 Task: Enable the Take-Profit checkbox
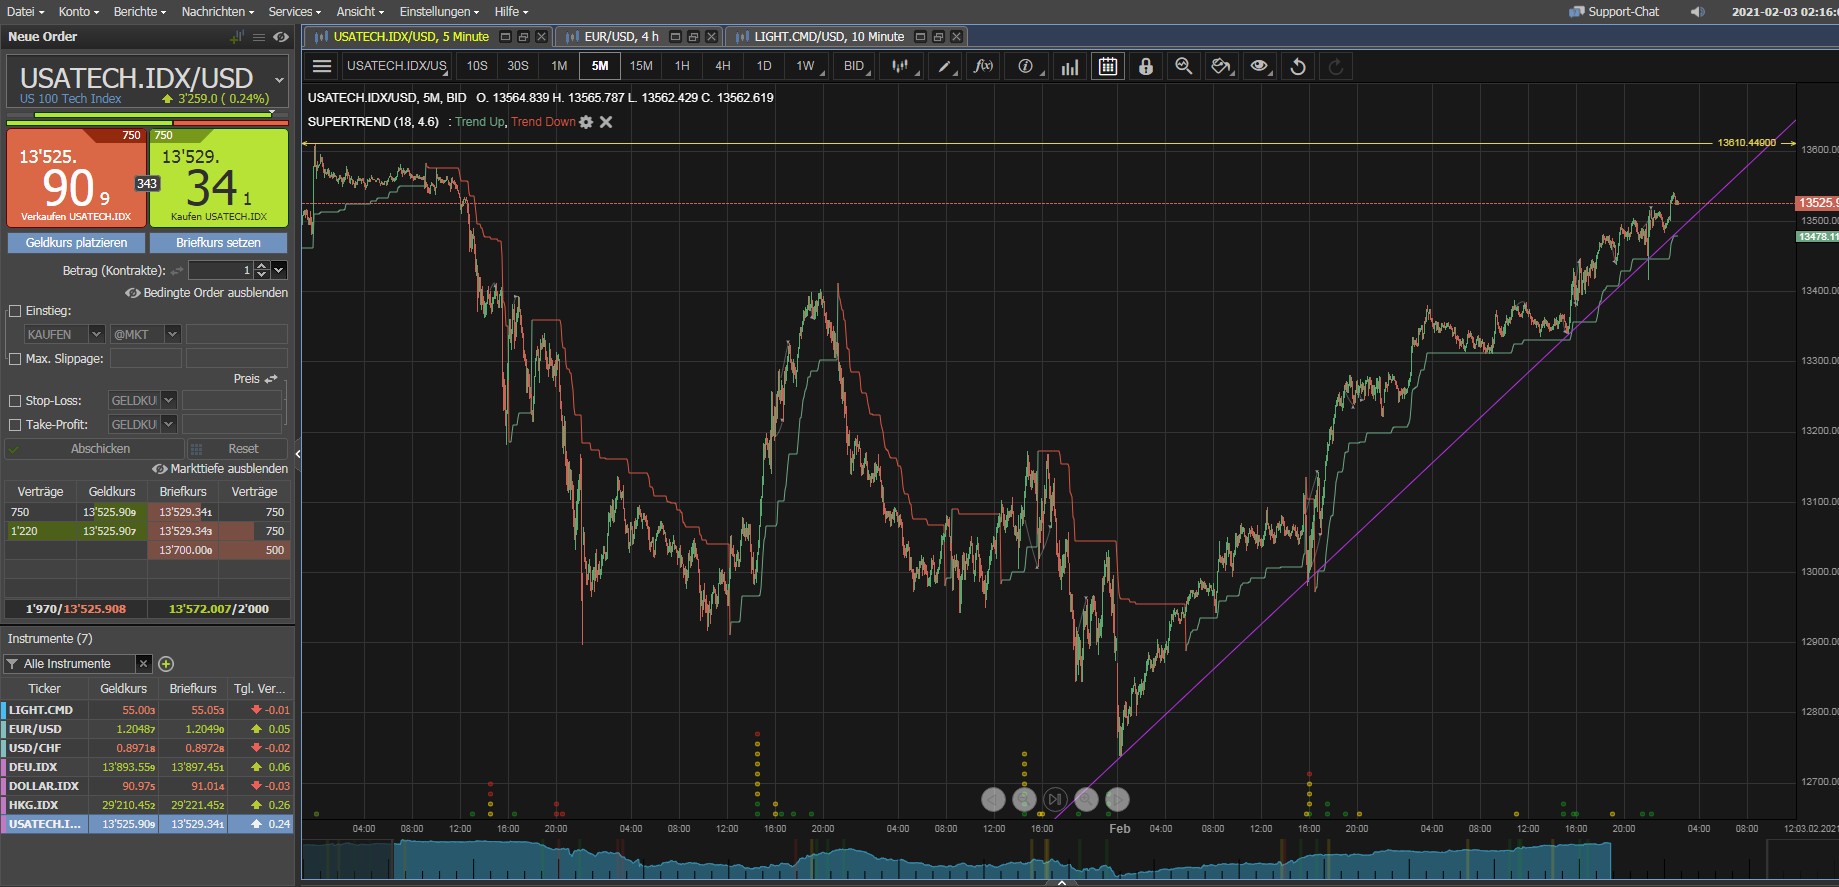(15, 425)
